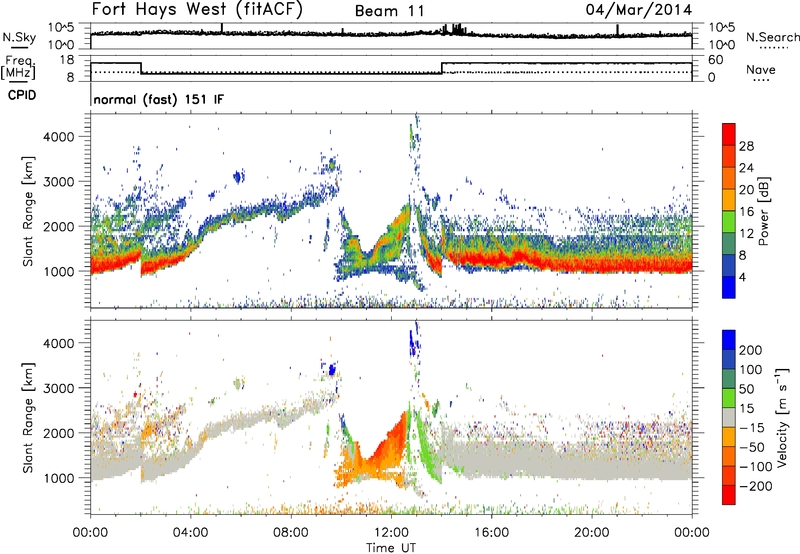The height and width of the screenshot is (554, 800).
Task: Click the 'Fort Hays West (fitACF)' title
Action: 197,10
